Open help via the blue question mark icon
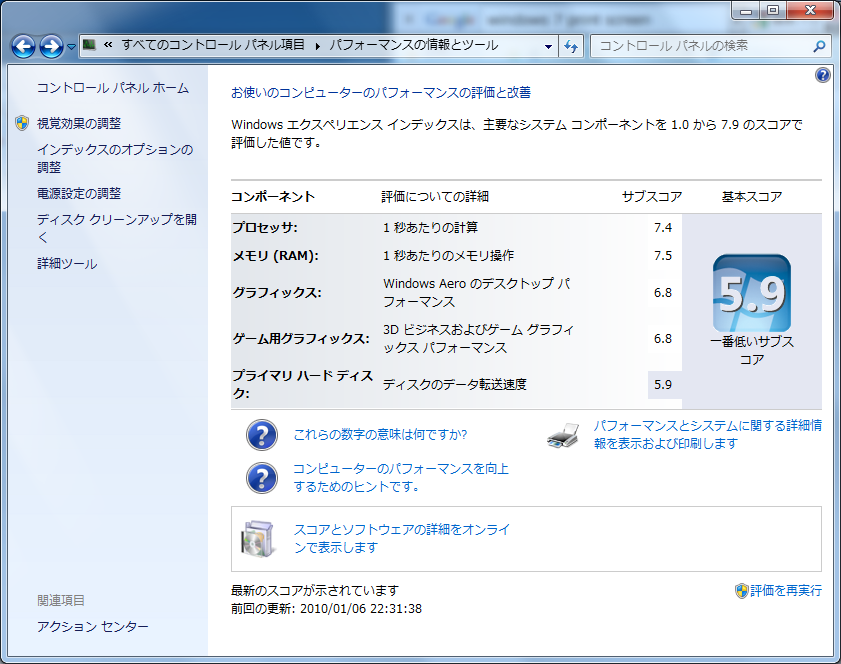The height and width of the screenshot is (664, 841). [823, 75]
